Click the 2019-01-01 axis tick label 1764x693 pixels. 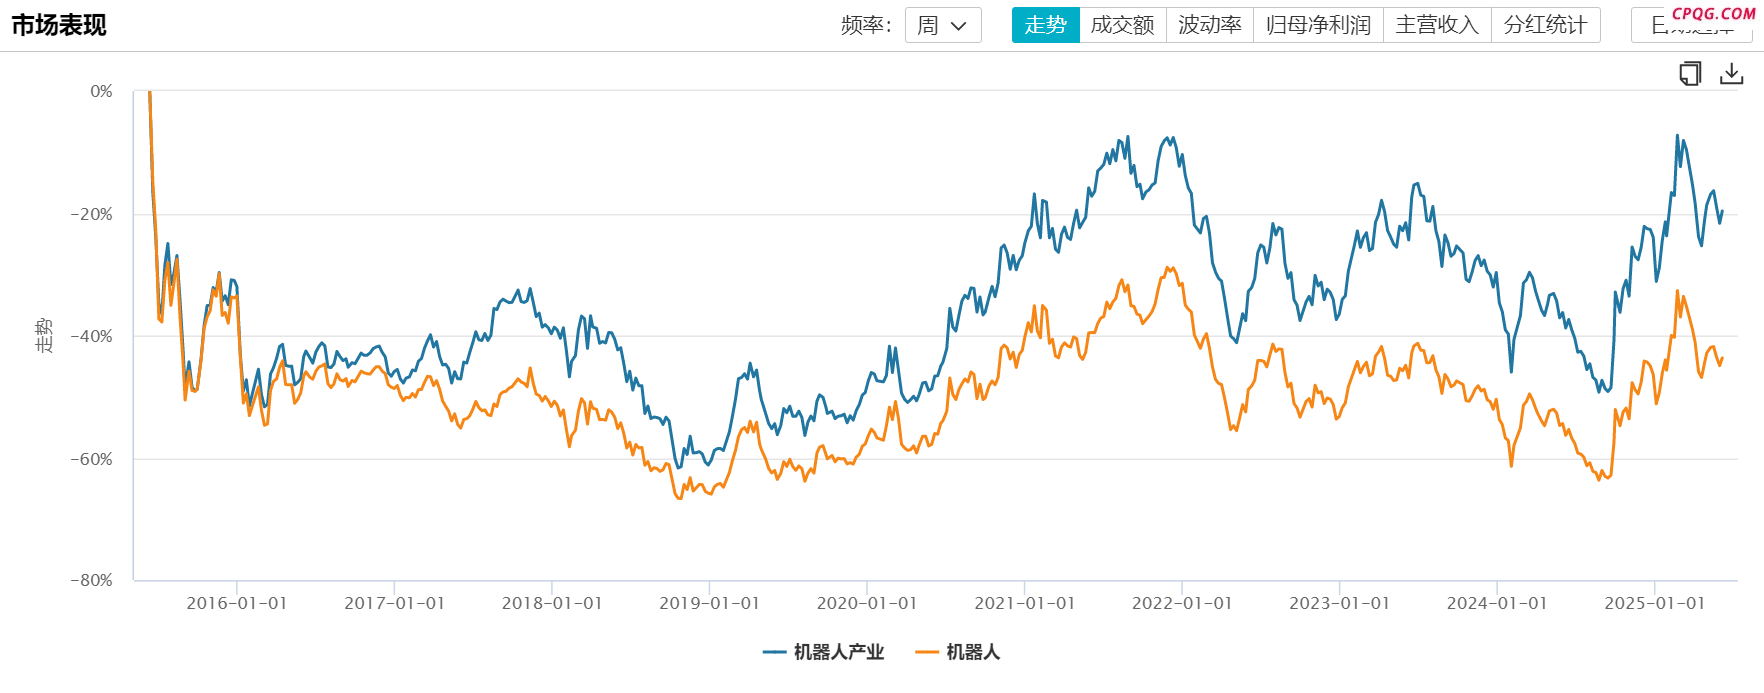pos(710,604)
